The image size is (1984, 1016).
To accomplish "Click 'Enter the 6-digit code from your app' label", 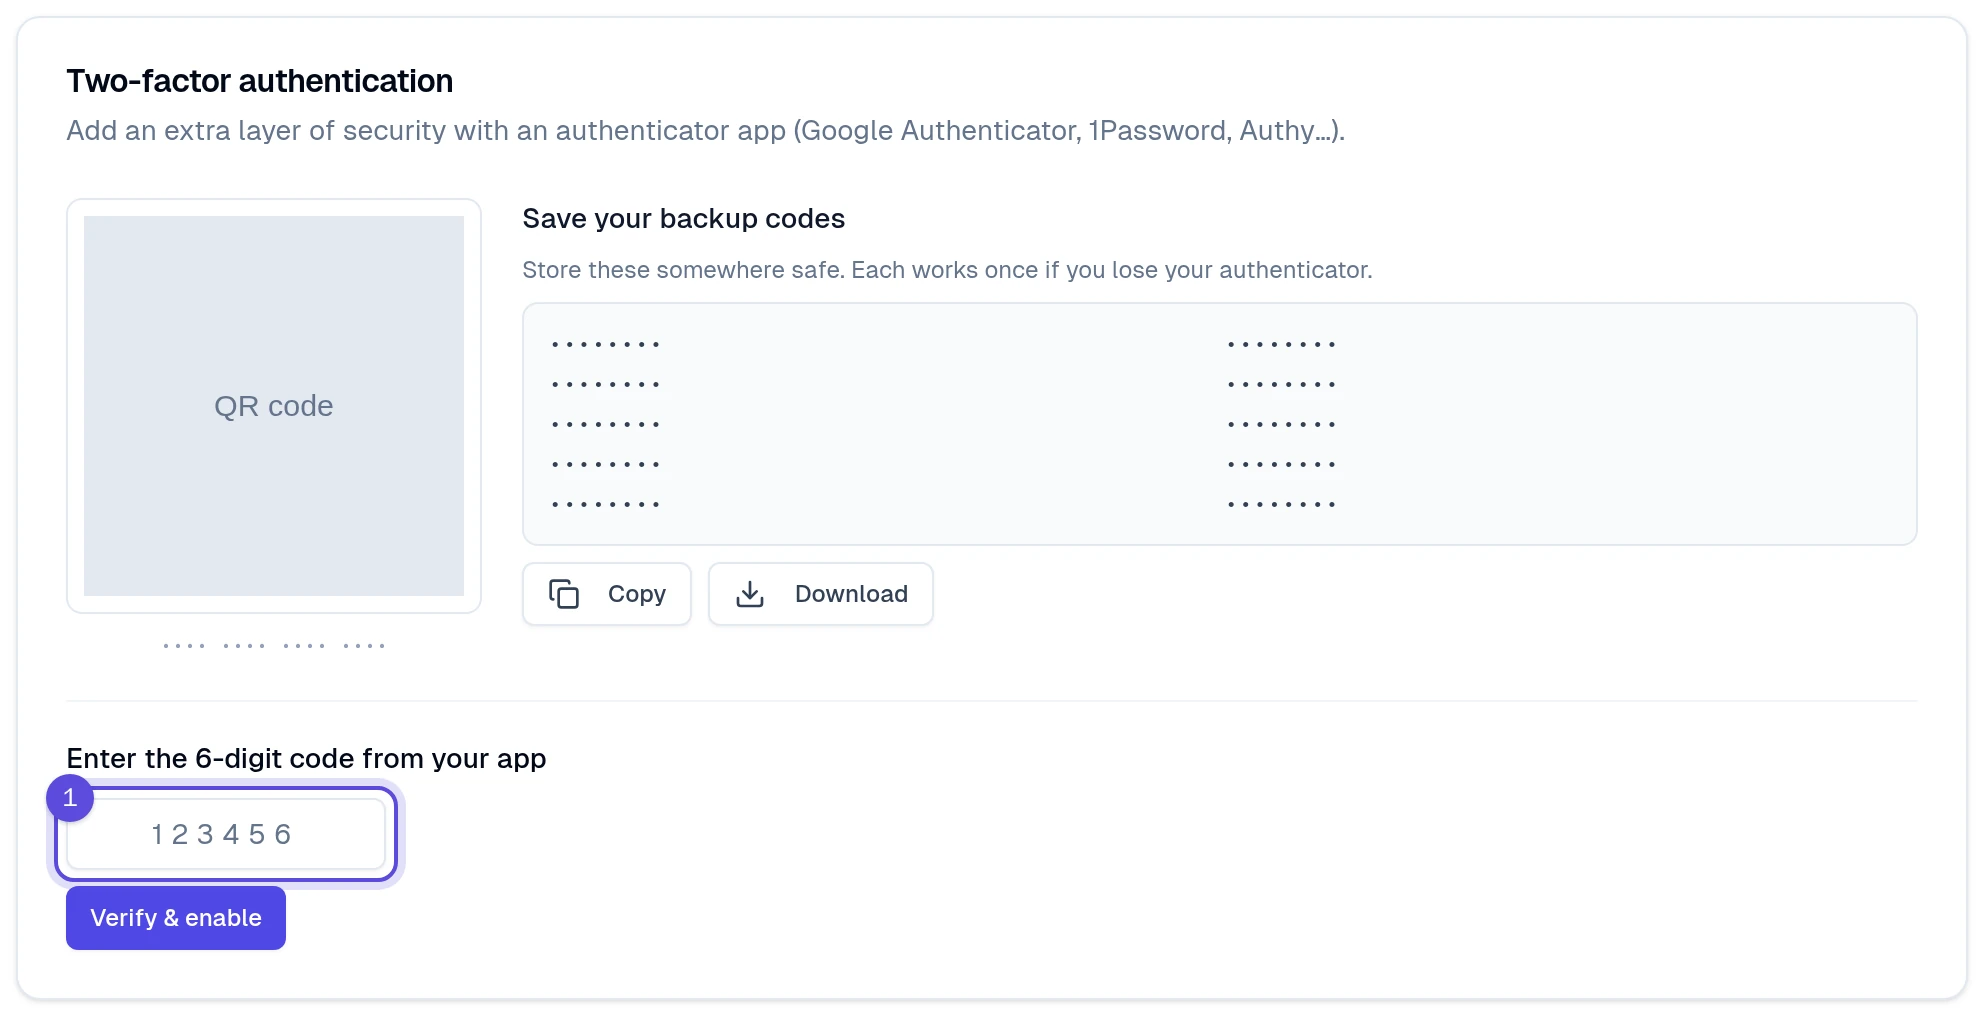I will pos(306,759).
